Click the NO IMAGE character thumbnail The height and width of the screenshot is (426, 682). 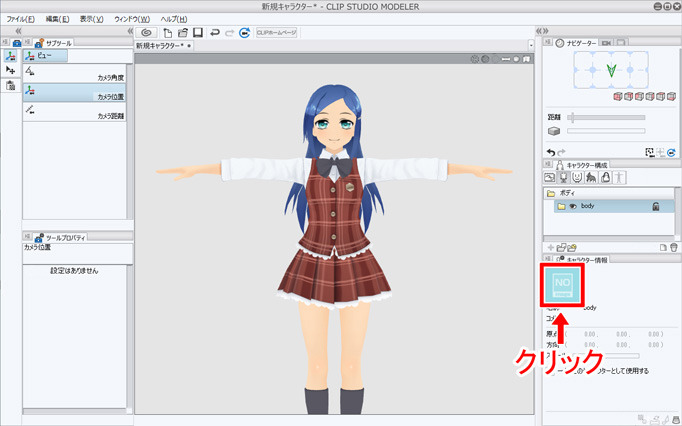point(560,287)
